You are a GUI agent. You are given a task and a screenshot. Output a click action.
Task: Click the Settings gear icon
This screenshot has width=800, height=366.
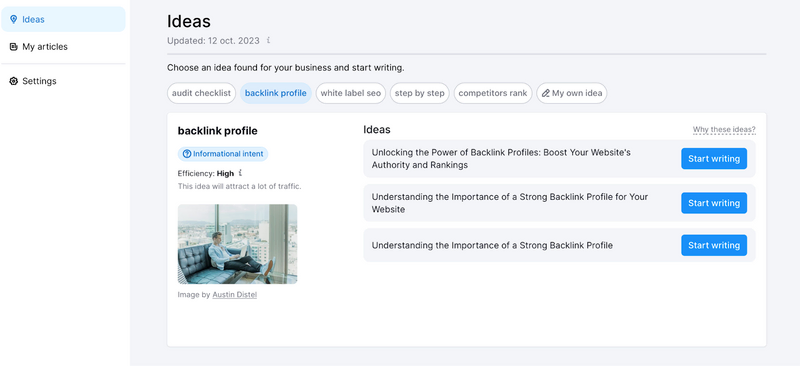pyautogui.click(x=14, y=81)
